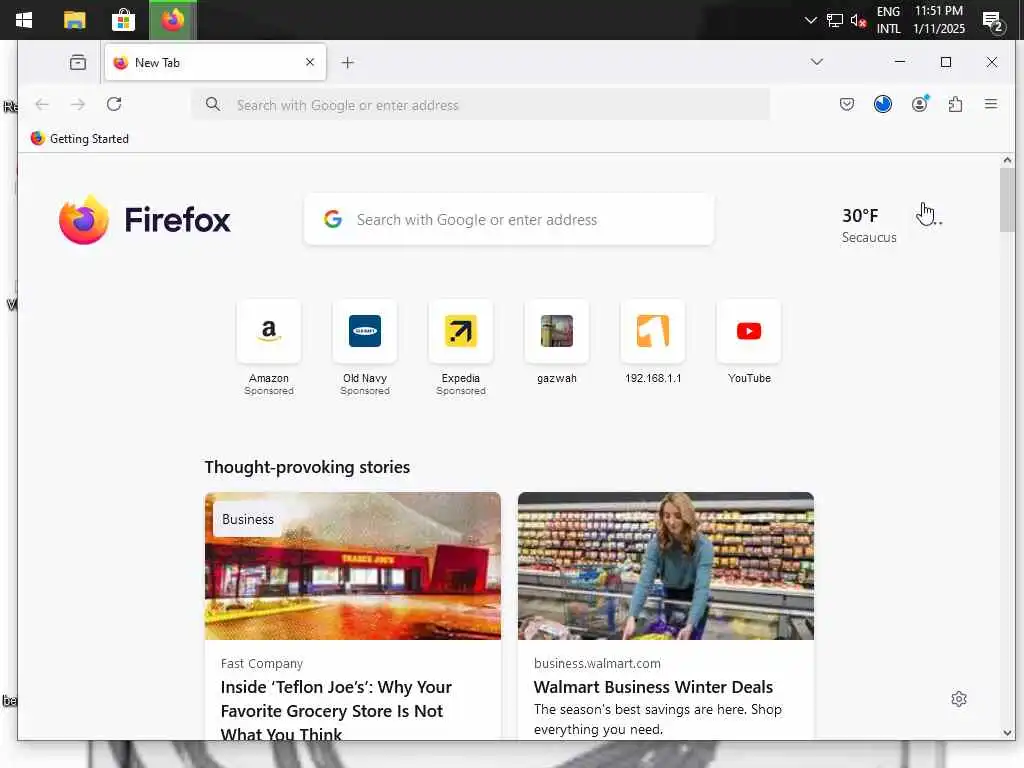The width and height of the screenshot is (1024, 768).
Task: Expand the list all tabs chevron
Action: tap(816, 62)
